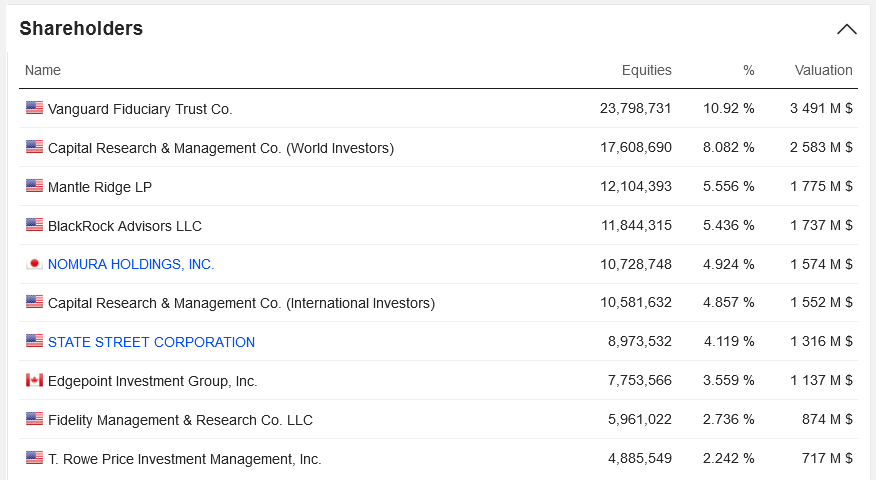Click the flag beside Capital Research (International Investors)
The image size is (876, 480).
click(x=34, y=302)
